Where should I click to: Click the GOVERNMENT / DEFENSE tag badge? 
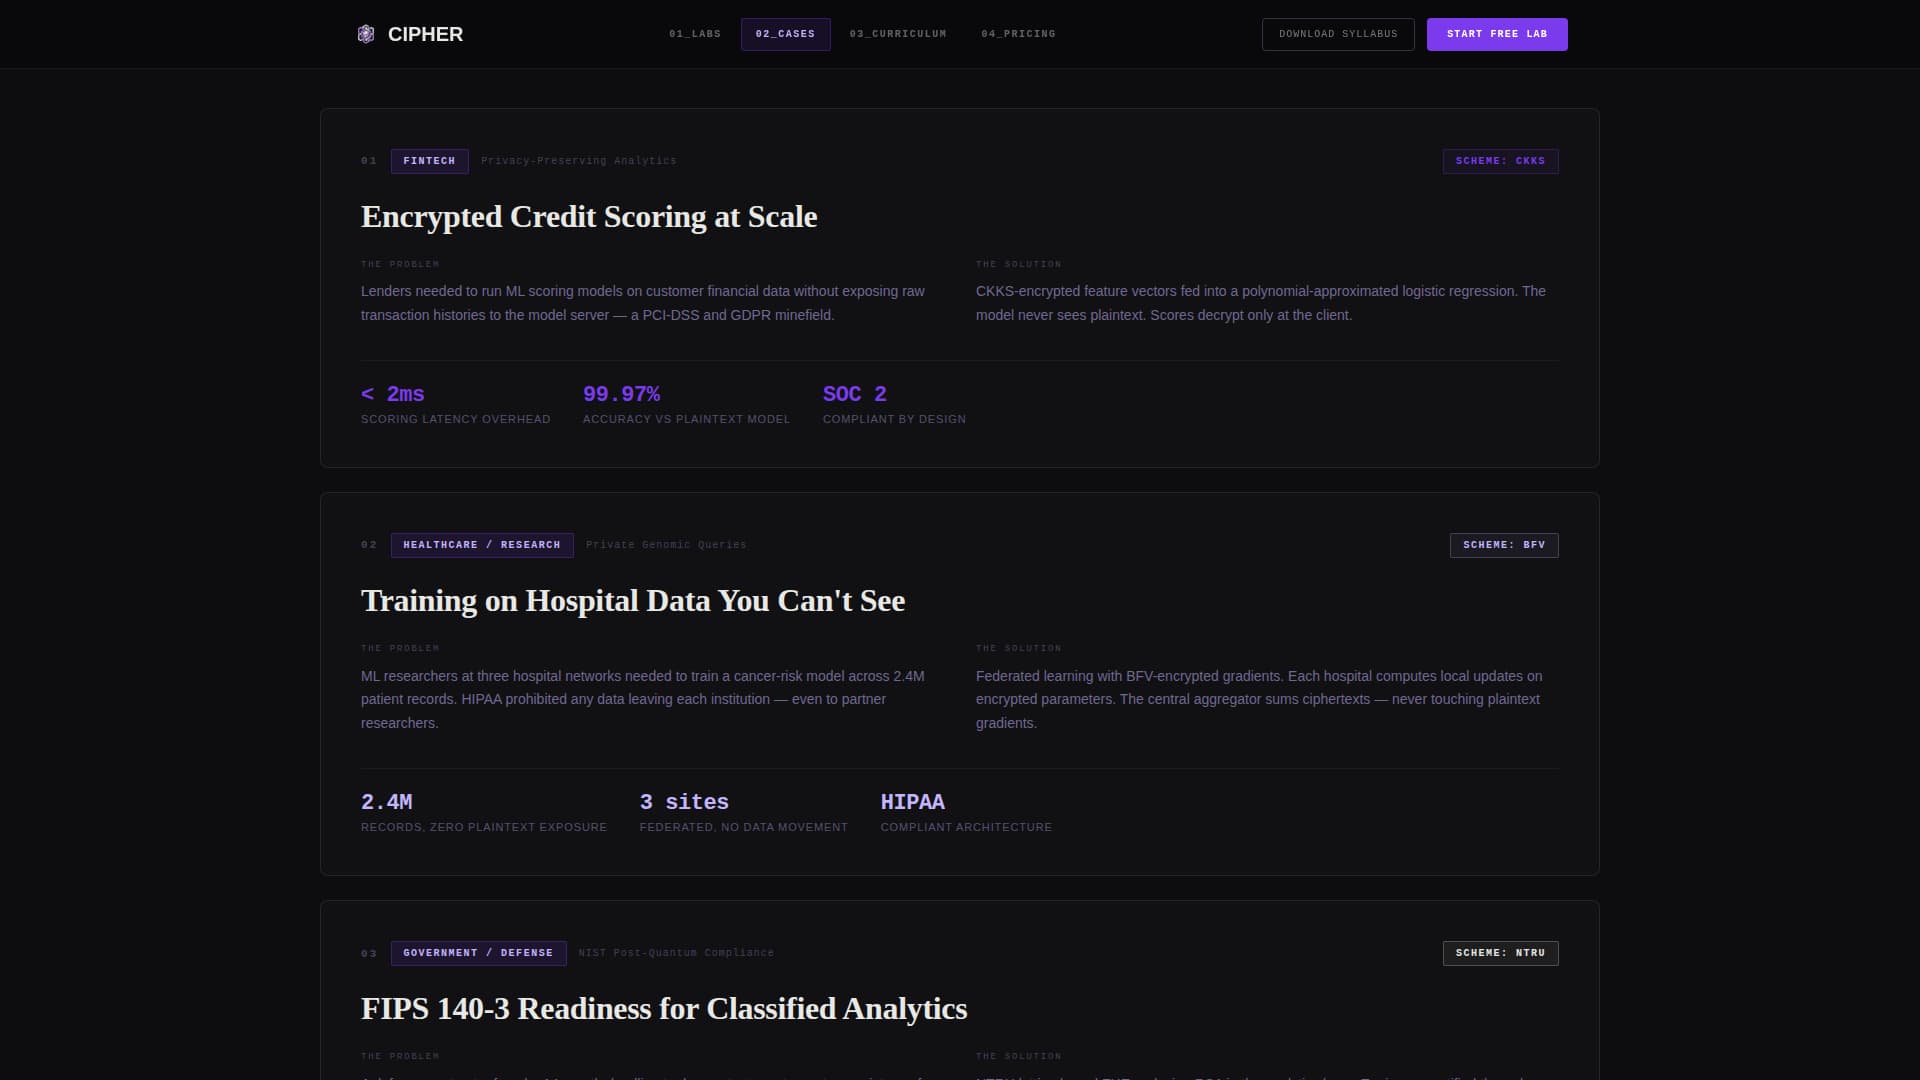pos(478,953)
